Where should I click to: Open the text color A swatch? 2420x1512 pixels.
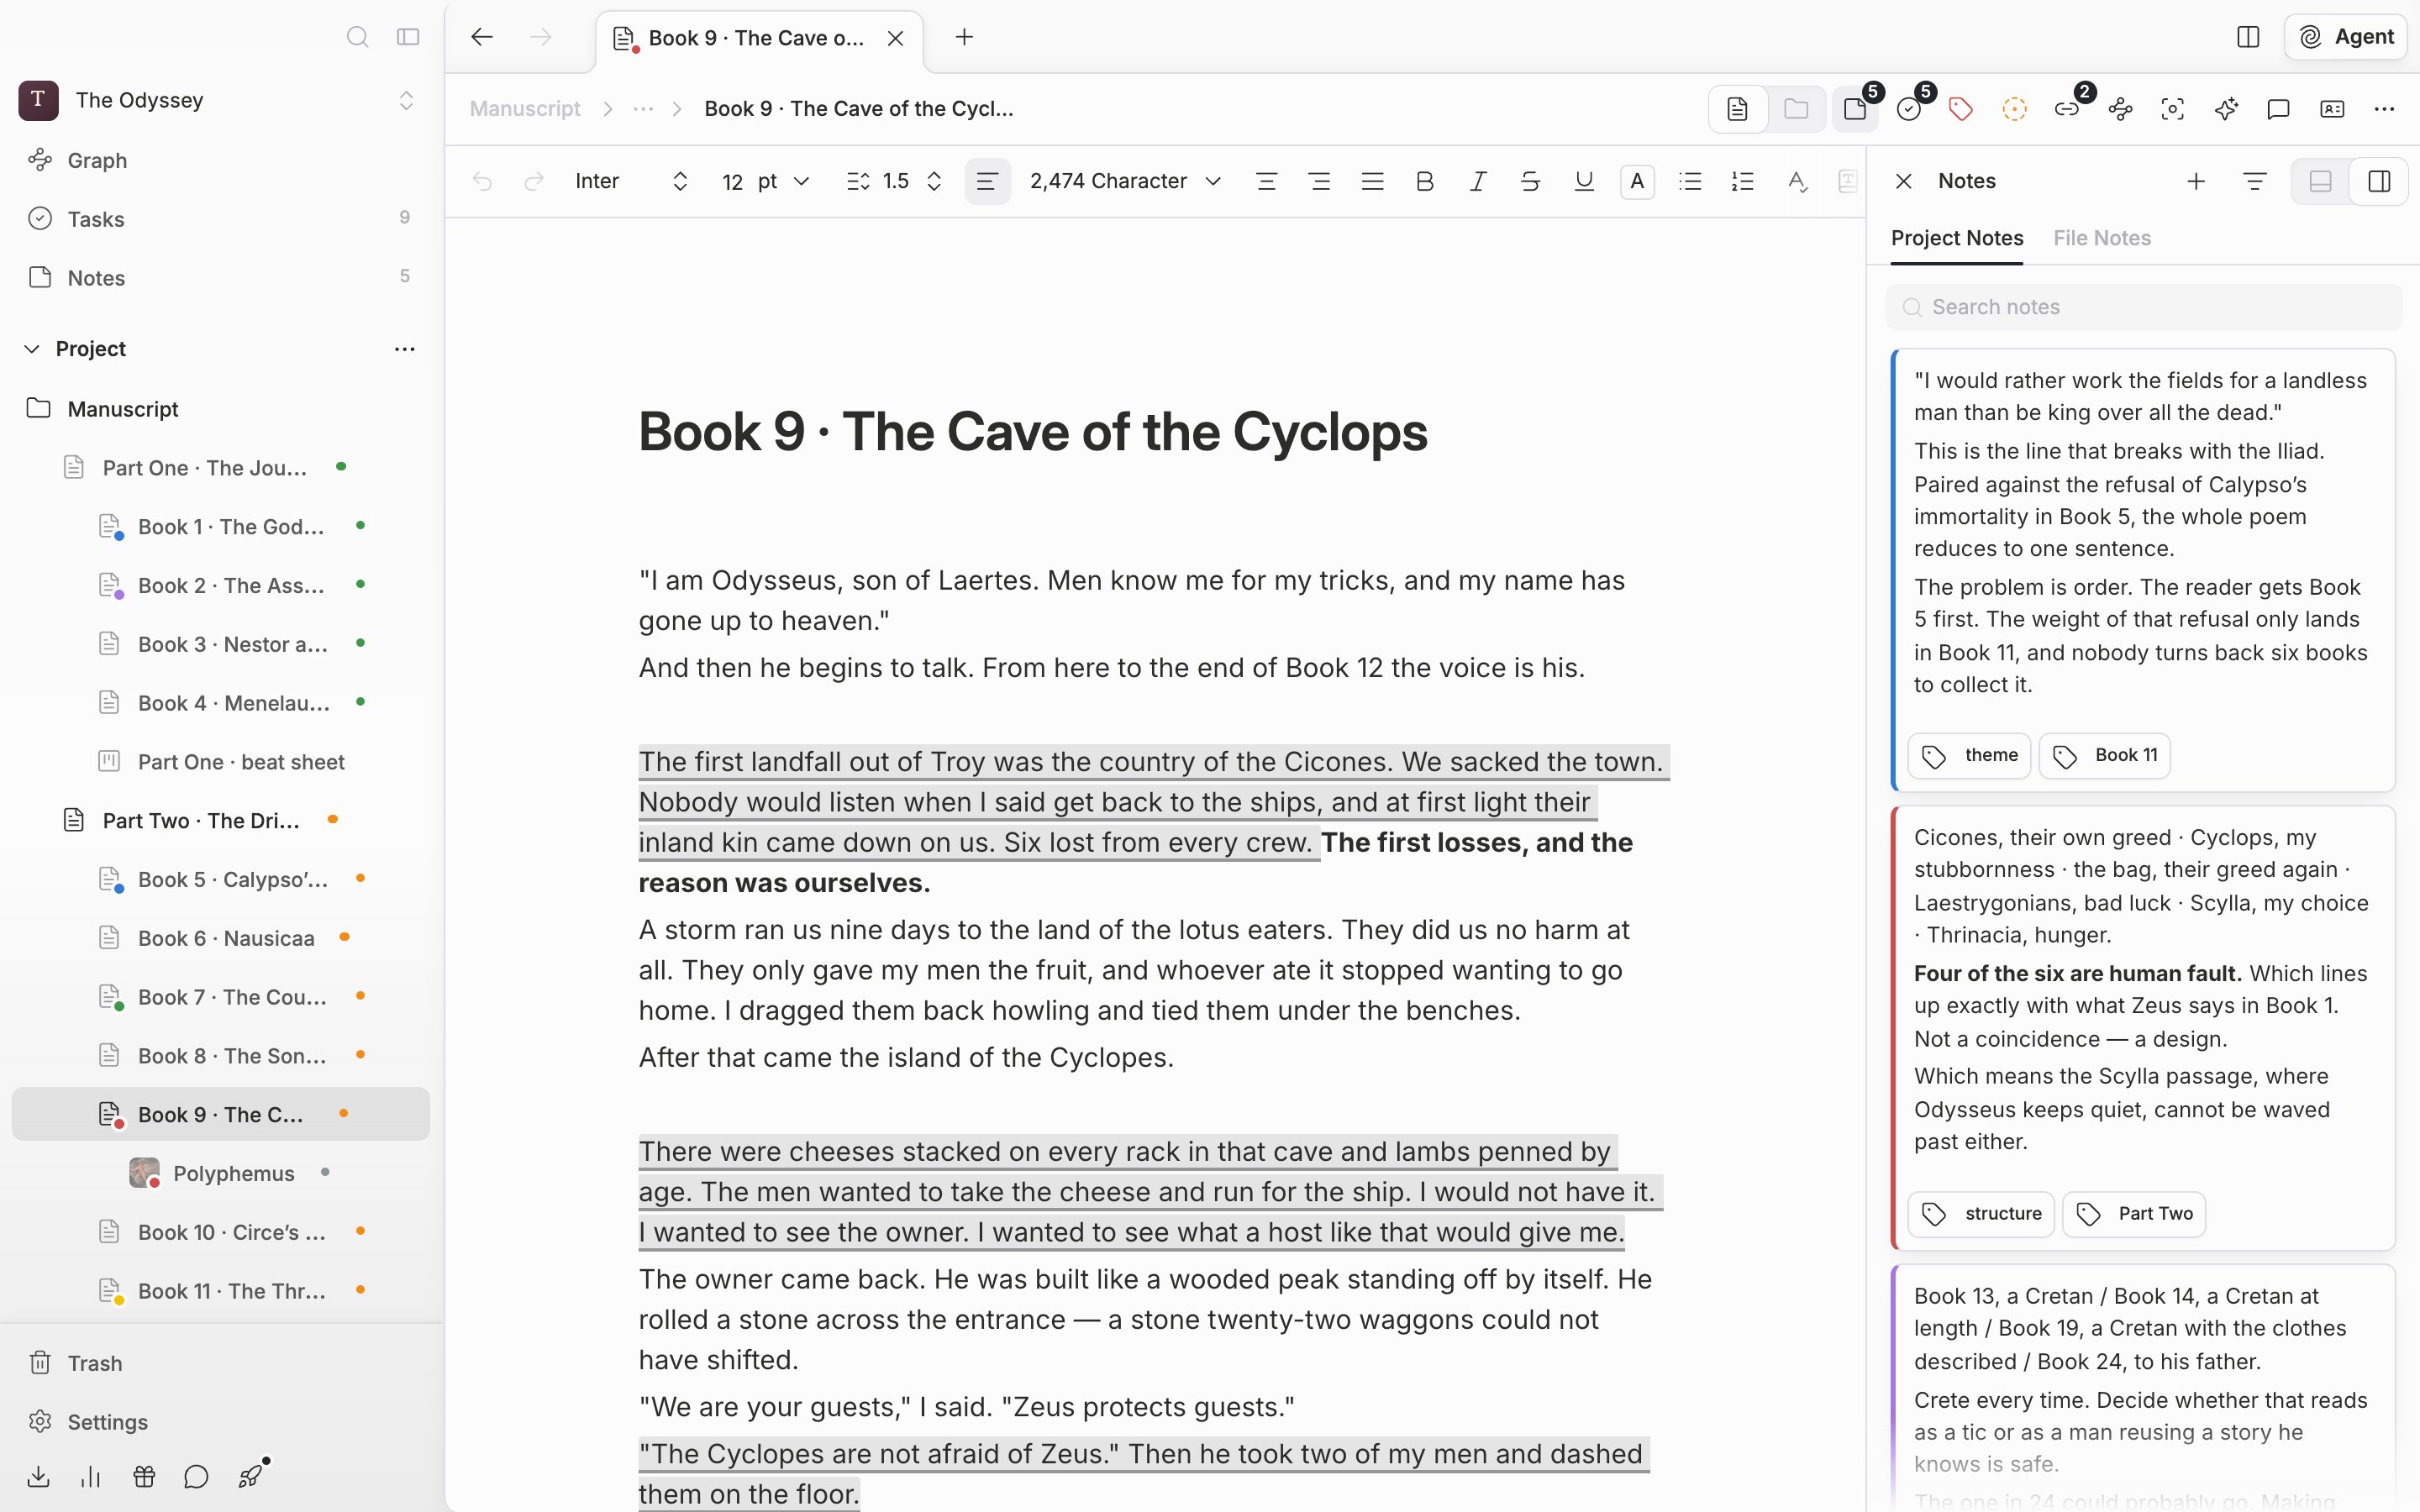tap(1637, 181)
